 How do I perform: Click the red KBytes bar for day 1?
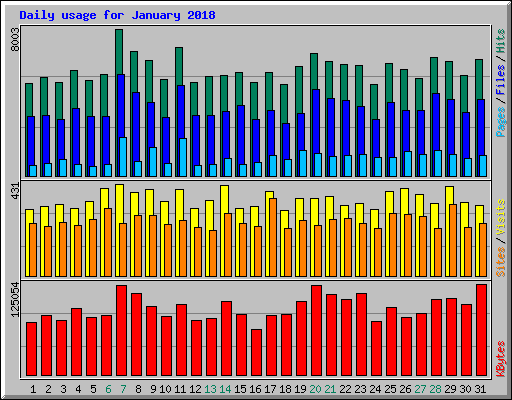click(31, 349)
